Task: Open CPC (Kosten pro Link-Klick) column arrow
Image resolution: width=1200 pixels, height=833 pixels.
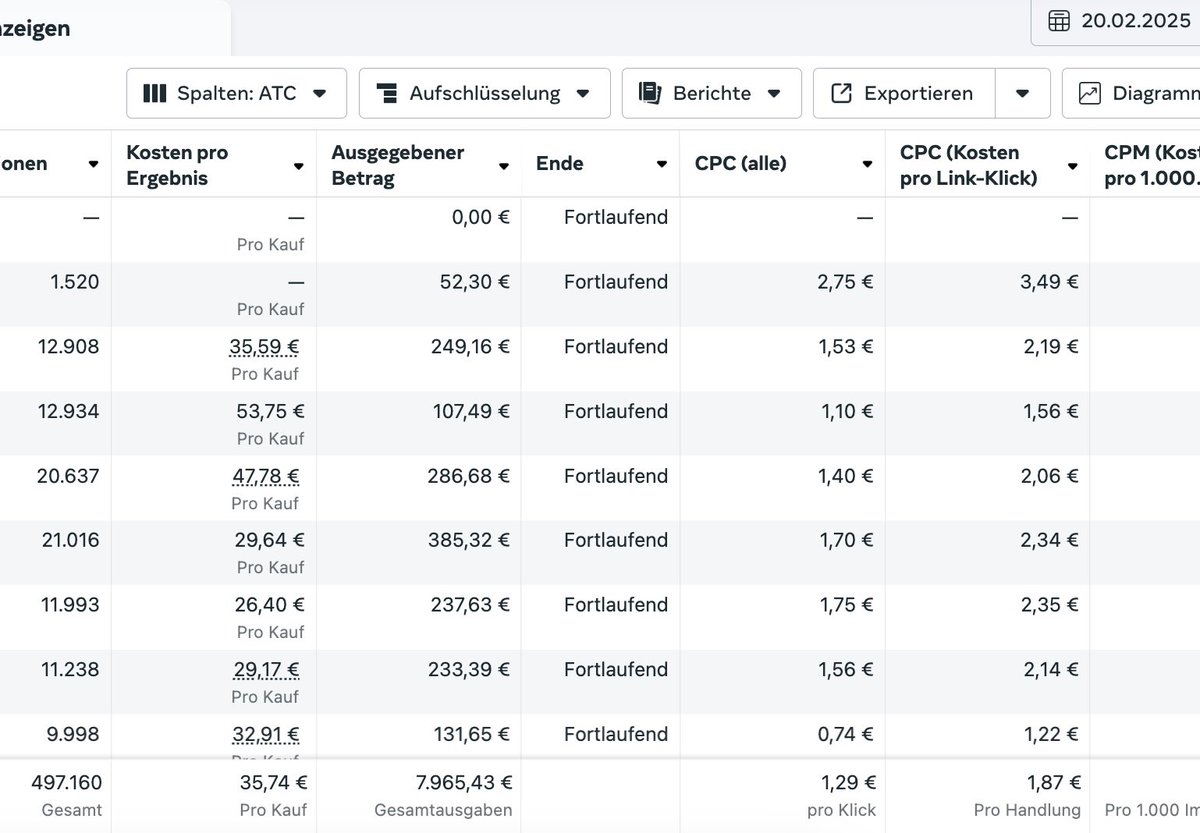Action: tap(1072, 166)
